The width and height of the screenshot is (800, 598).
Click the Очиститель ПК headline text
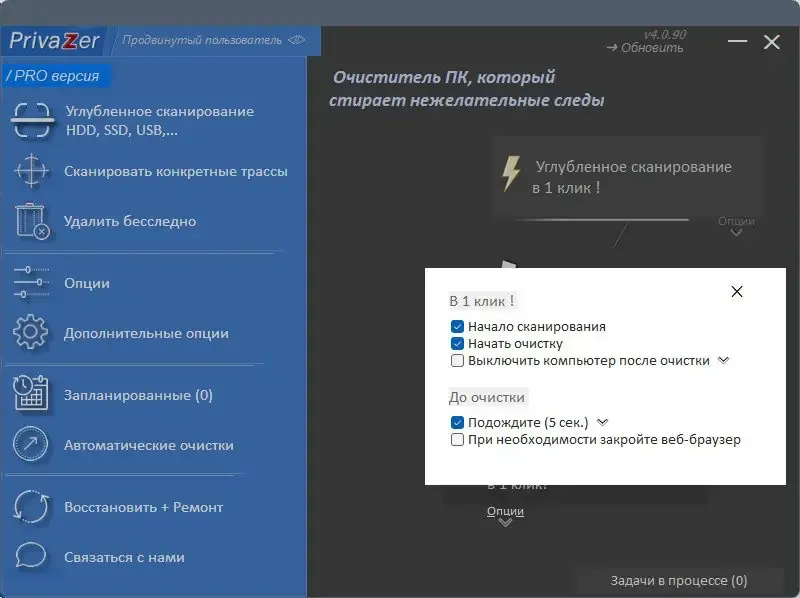[466, 88]
